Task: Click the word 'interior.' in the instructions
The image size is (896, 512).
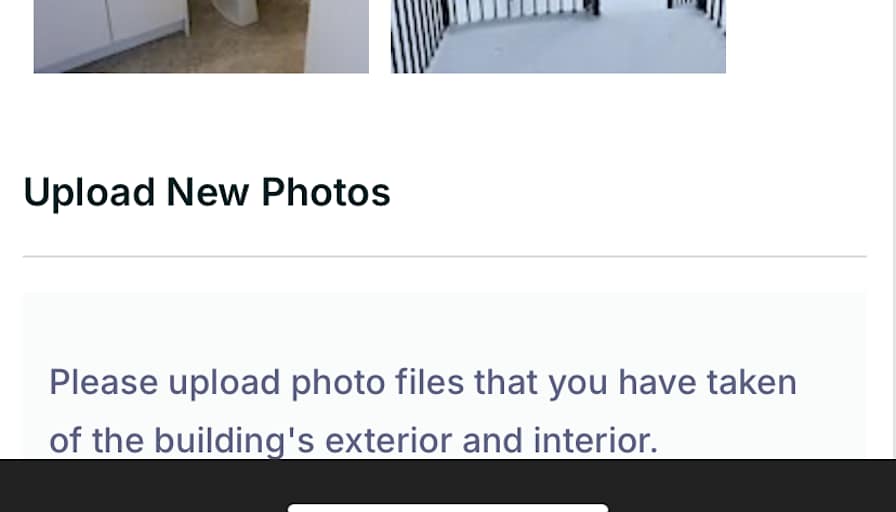Action: coord(595,441)
